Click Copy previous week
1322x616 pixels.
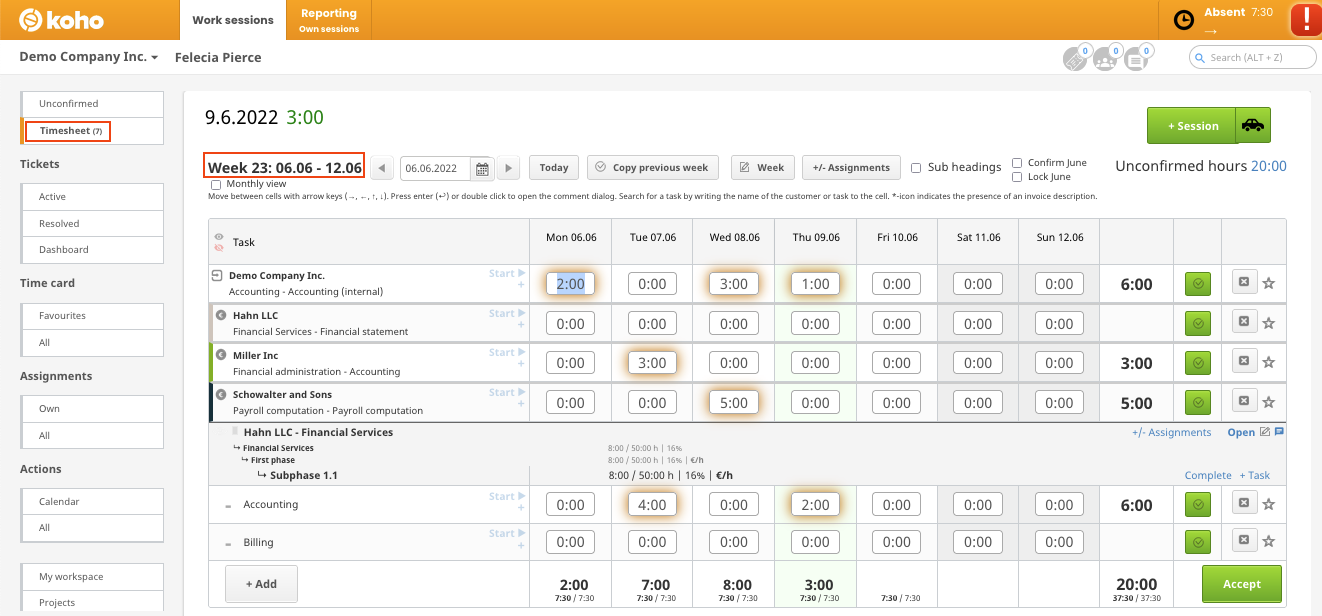coord(653,168)
